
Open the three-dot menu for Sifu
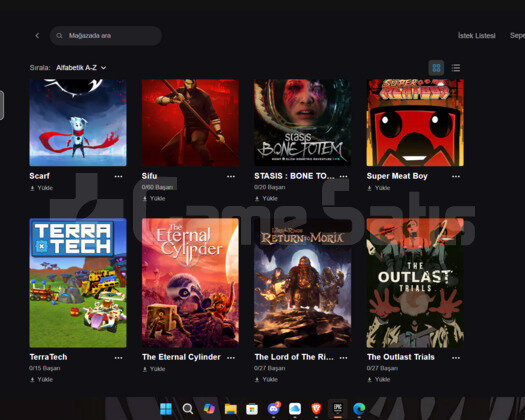231,177
